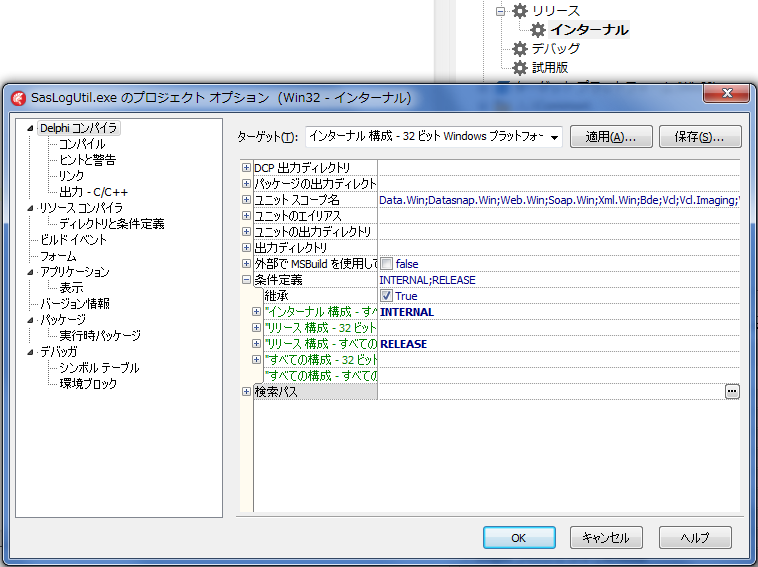Expand the パッケージの出力ディレクトリ row
Screen dimensions: 758x567
click(x=246, y=184)
